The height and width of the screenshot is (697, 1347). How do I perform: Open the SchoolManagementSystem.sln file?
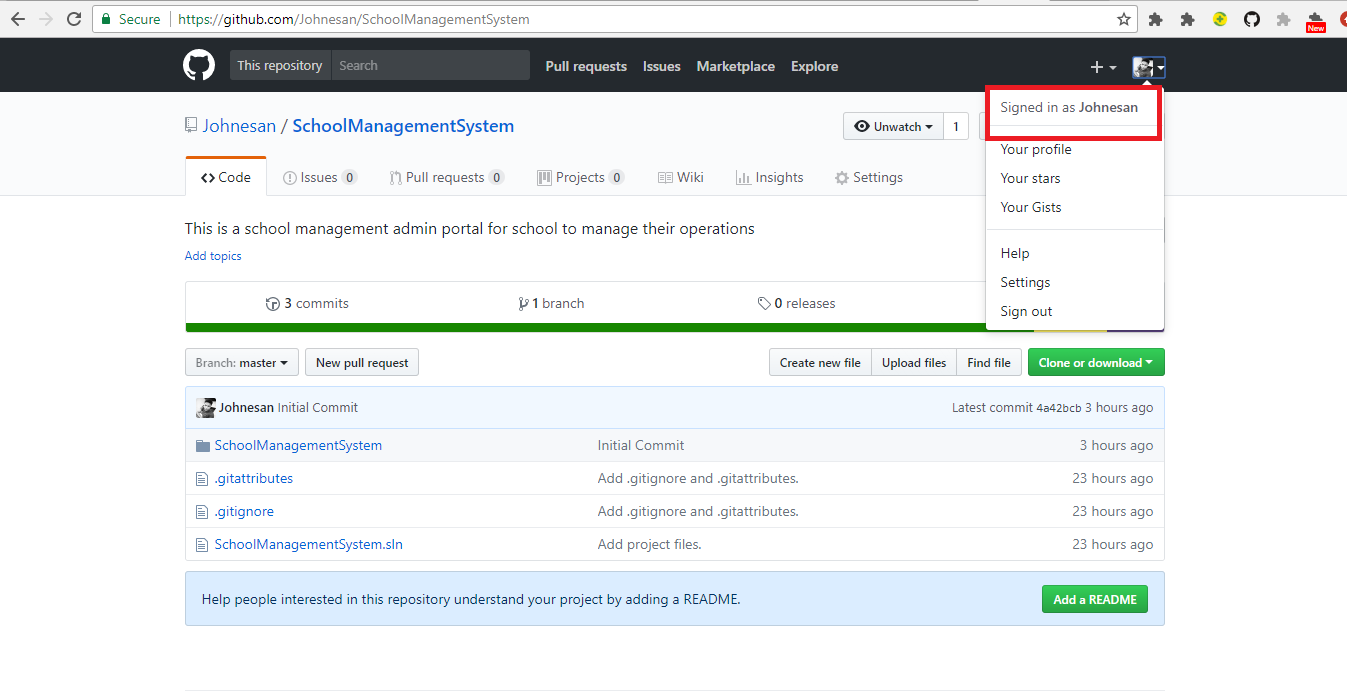(309, 545)
